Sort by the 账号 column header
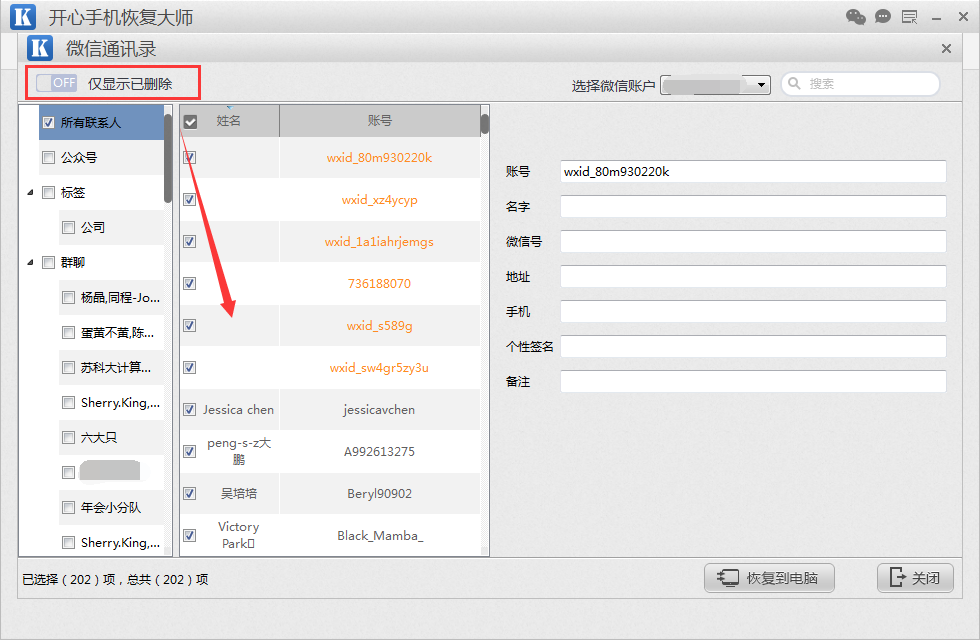This screenshot has width=980, height=640. click(x=379, y=121)
